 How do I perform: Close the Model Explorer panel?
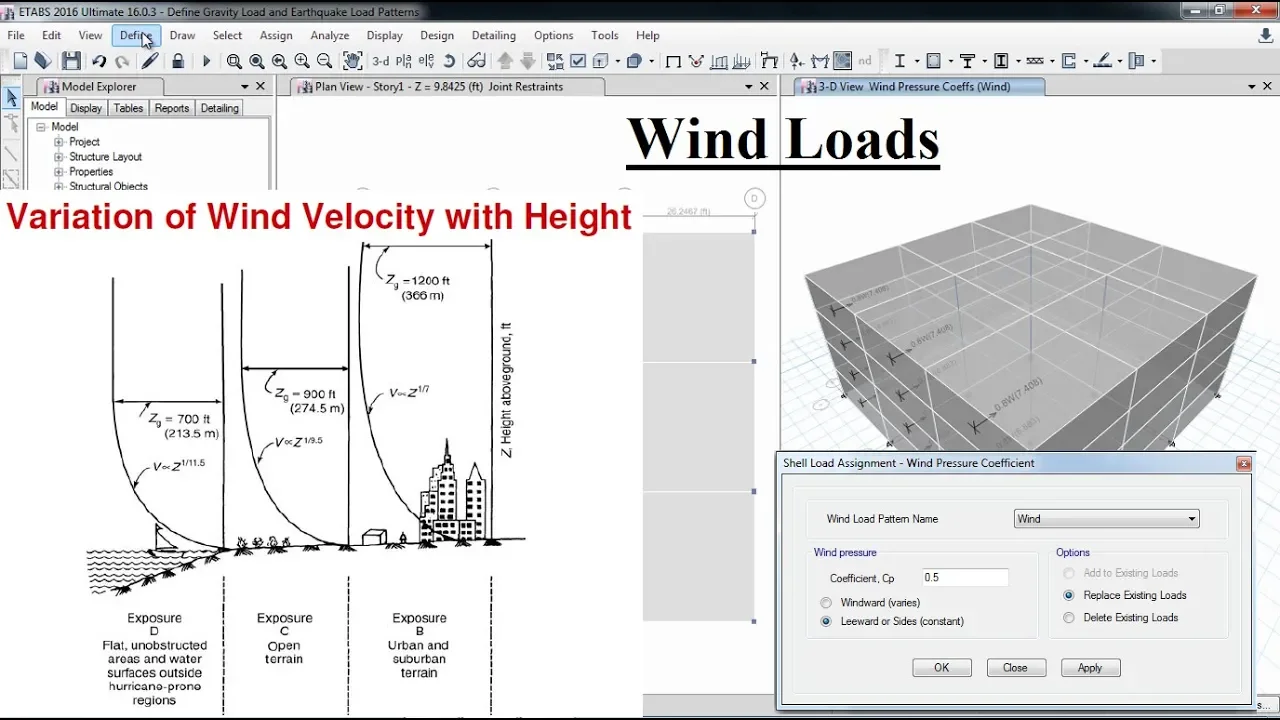coord(260,87)
